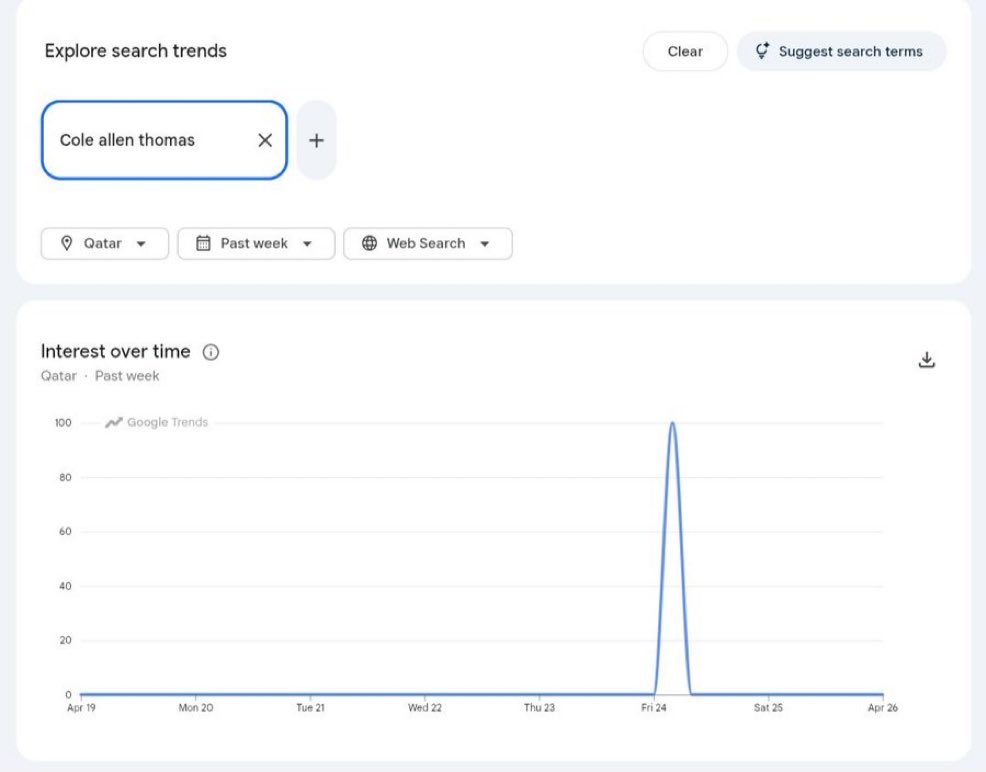Image resolution: width=986 pixels, height=772 pixels.
Task: Click the Sat 25 axis label
Action: (768, 708)
